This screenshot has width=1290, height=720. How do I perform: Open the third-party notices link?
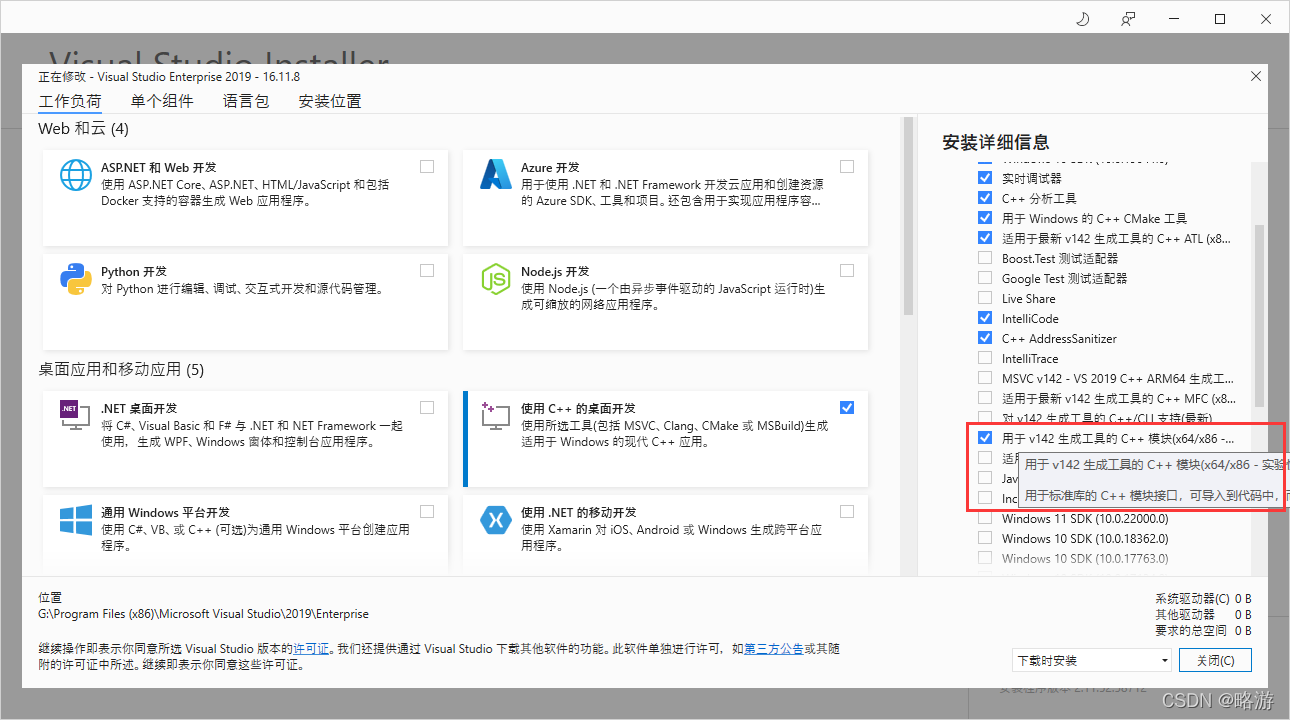pyautogui.click(x=774, y=649)
